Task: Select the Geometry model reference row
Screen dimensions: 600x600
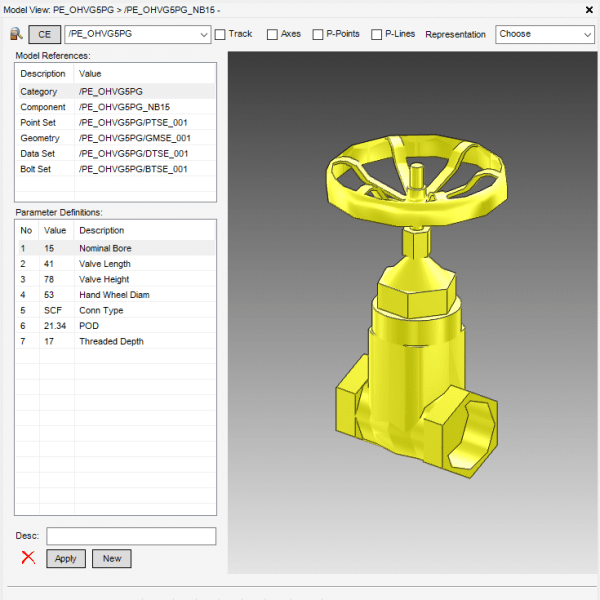Action: (x=115, y=138)
